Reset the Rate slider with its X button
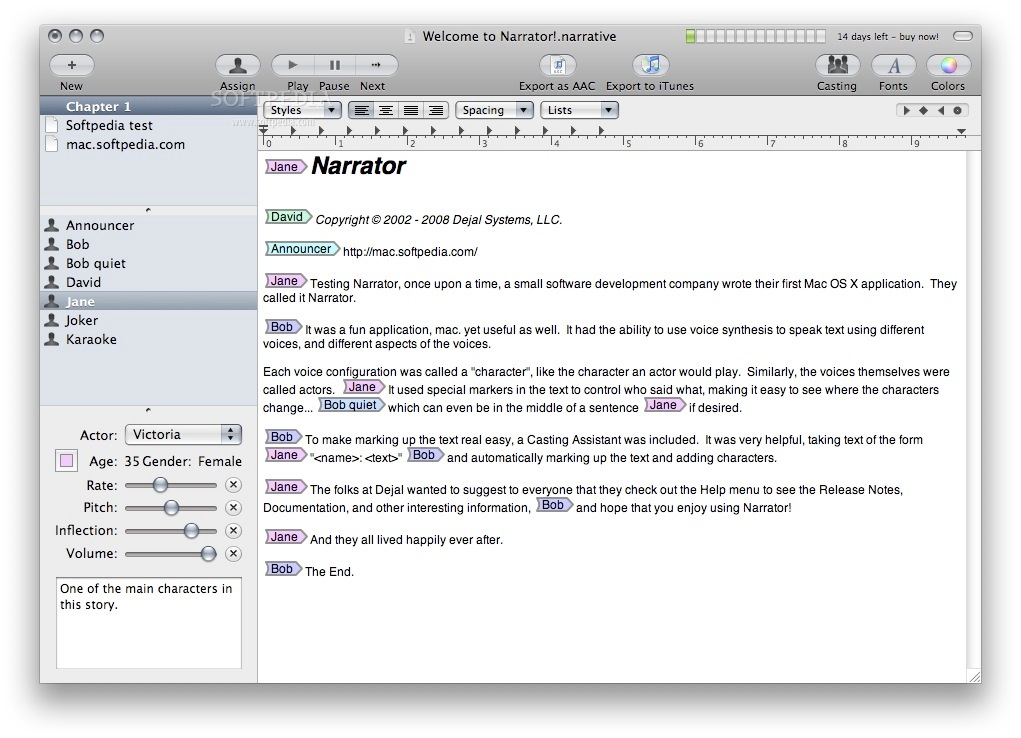The height and width of the screenshot is (738, 1021). (x=233, y=485)
